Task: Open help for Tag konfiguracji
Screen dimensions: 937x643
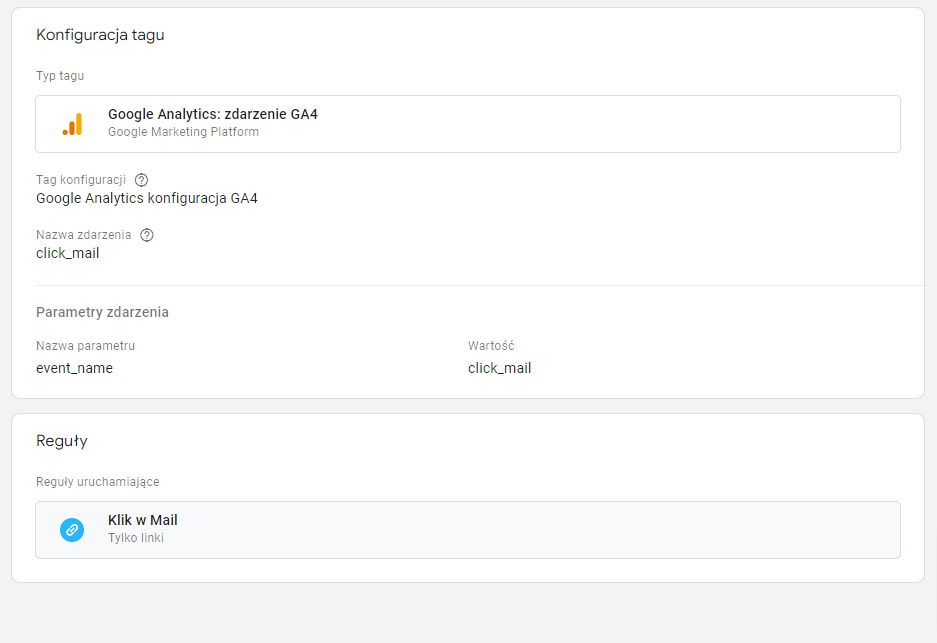Action: (x=141, y=180)
